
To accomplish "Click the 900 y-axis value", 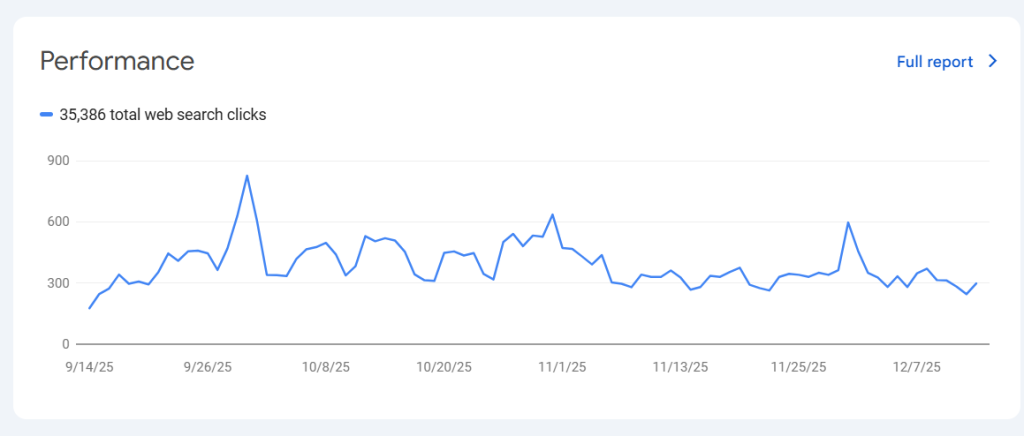I will tap(57, 161).
